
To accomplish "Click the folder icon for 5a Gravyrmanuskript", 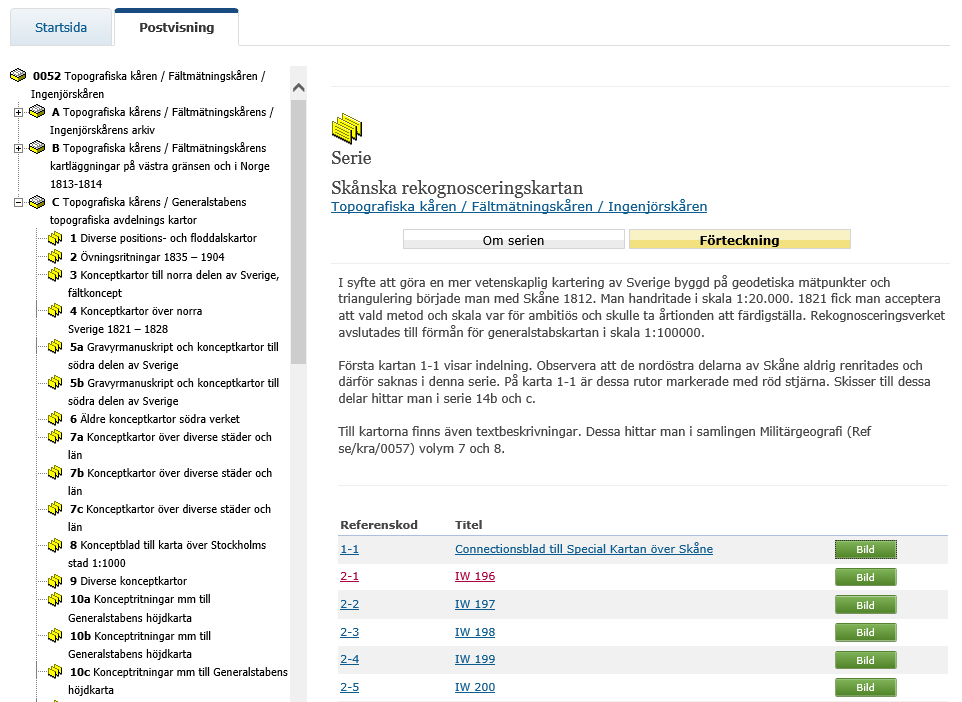I will click(56, 347).
